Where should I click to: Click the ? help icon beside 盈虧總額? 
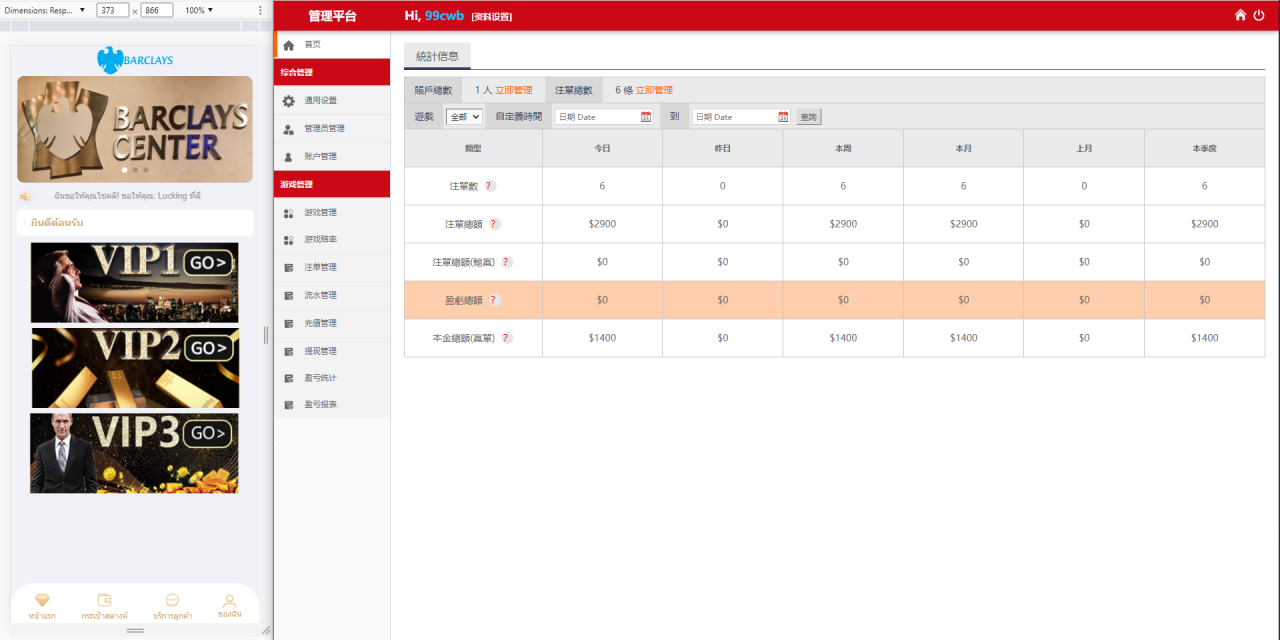coord(493,300)
